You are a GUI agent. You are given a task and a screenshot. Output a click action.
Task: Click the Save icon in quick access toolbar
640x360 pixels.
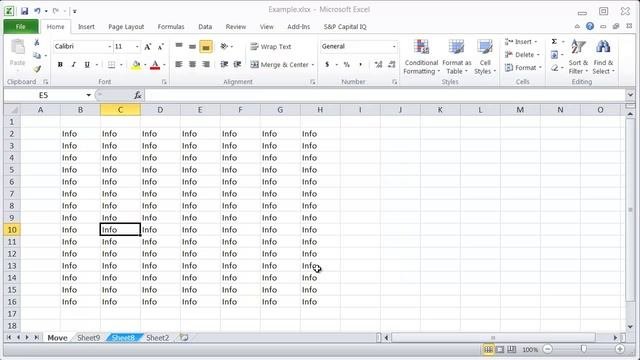point(24,11)
